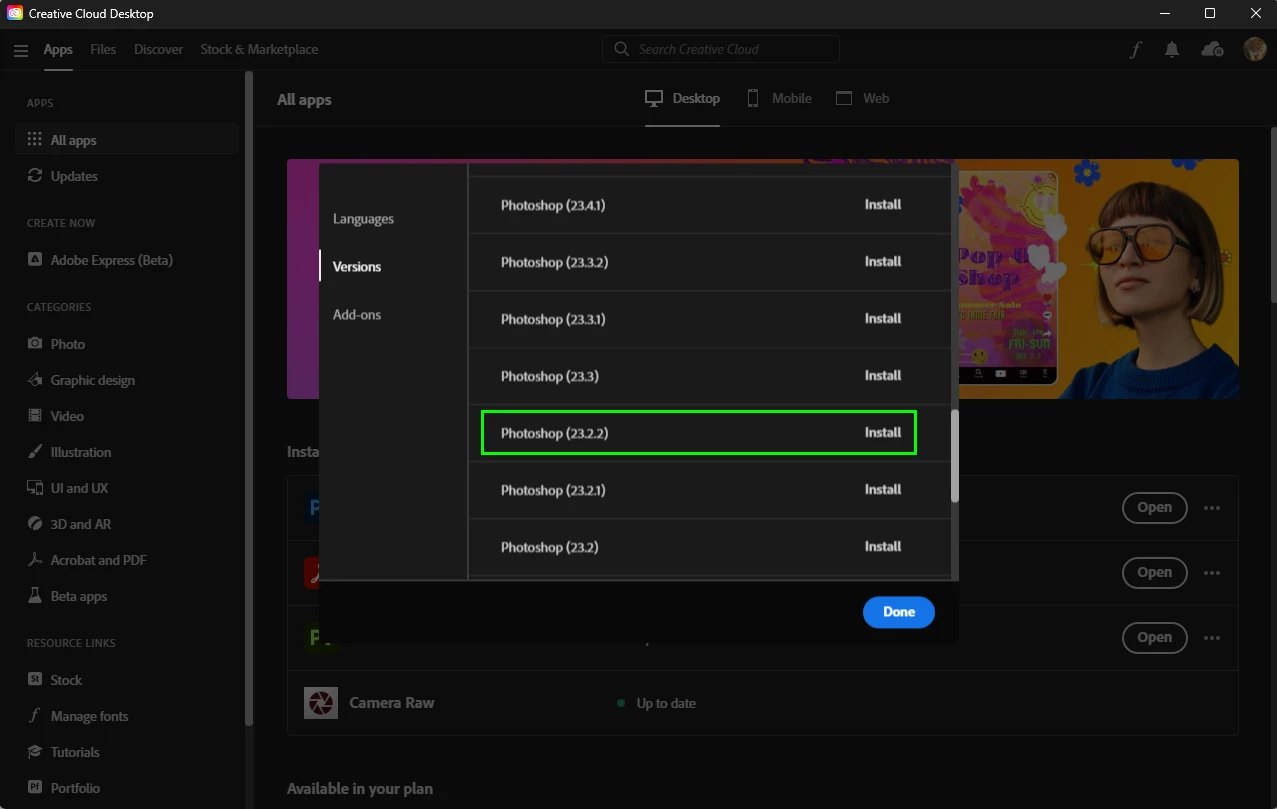Install Photoshop (23.2)

point(883,546)
